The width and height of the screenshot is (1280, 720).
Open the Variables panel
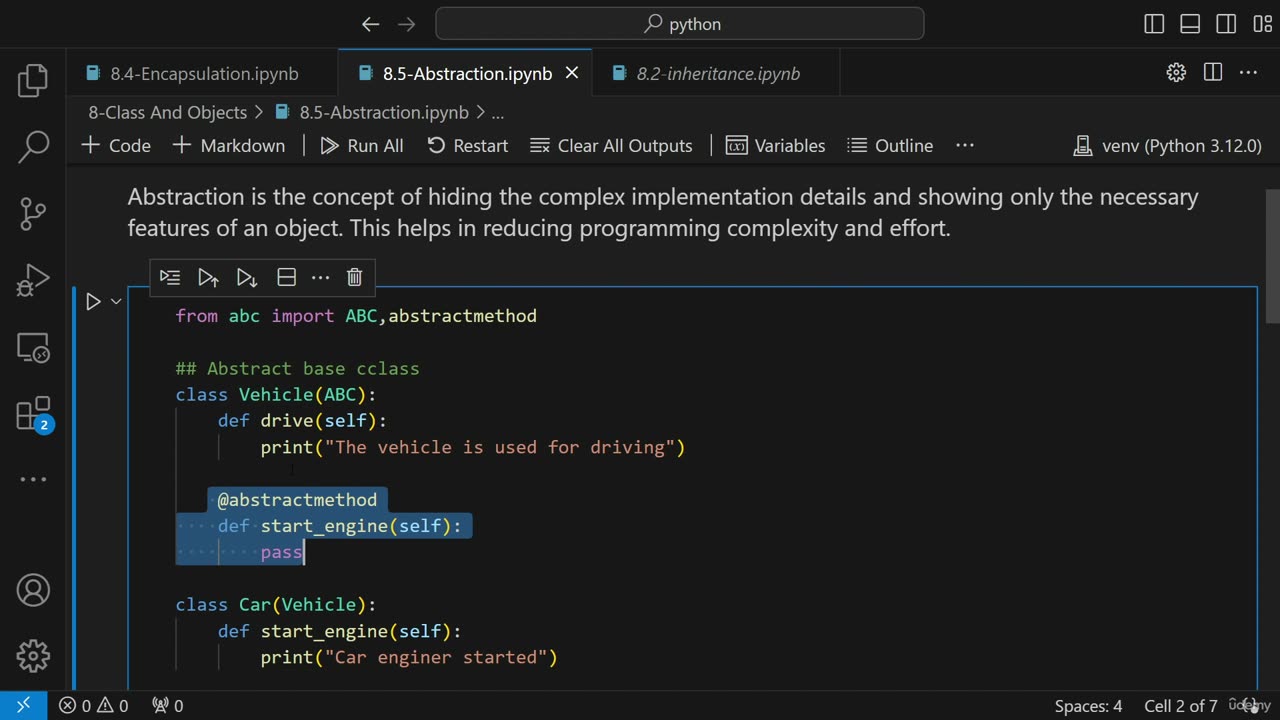coord(776,145)
